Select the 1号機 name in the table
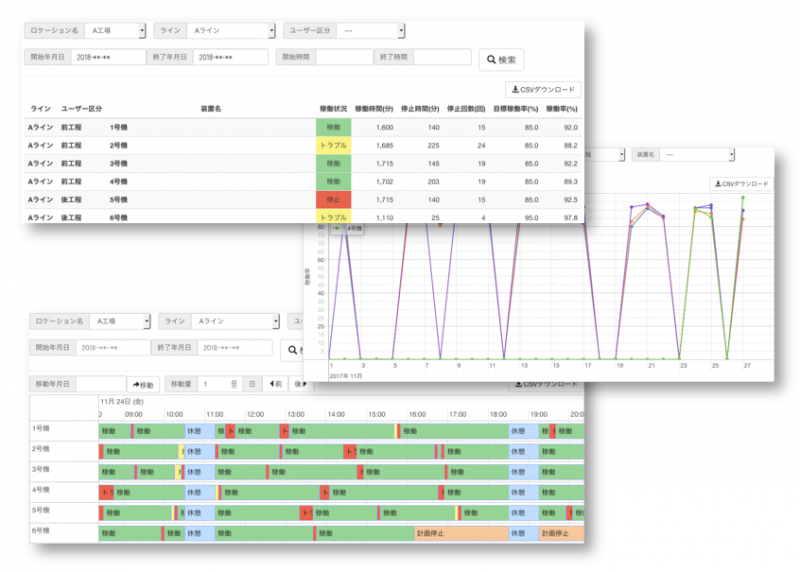 tap(118, 127)
